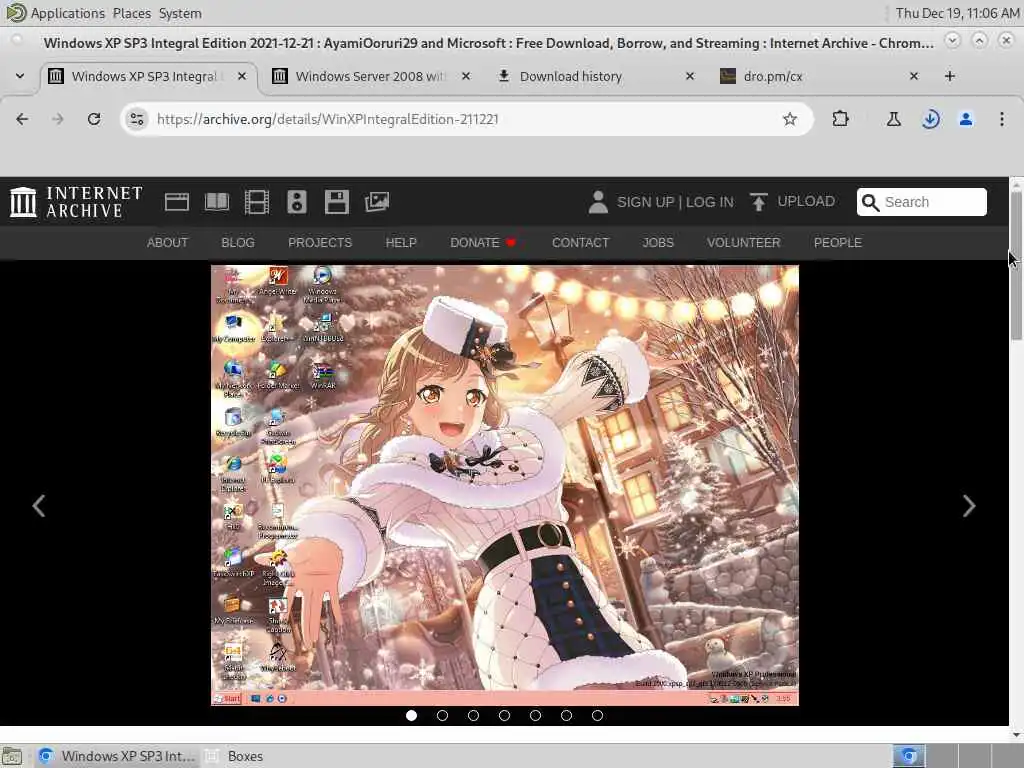The image size is (1024, 768).
Task: Click the magnifier icon in search box
Action: (x=870, y=202)
